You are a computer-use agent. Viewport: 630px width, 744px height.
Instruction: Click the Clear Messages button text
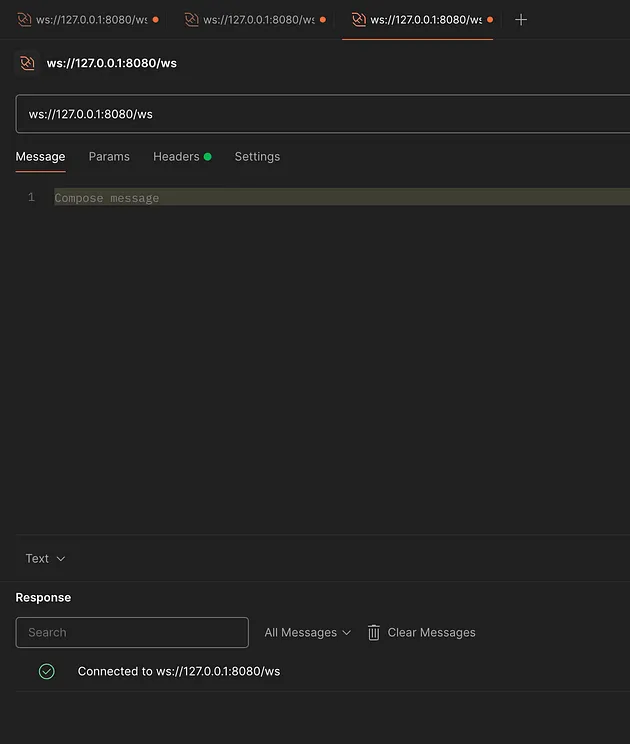[431, 632]
